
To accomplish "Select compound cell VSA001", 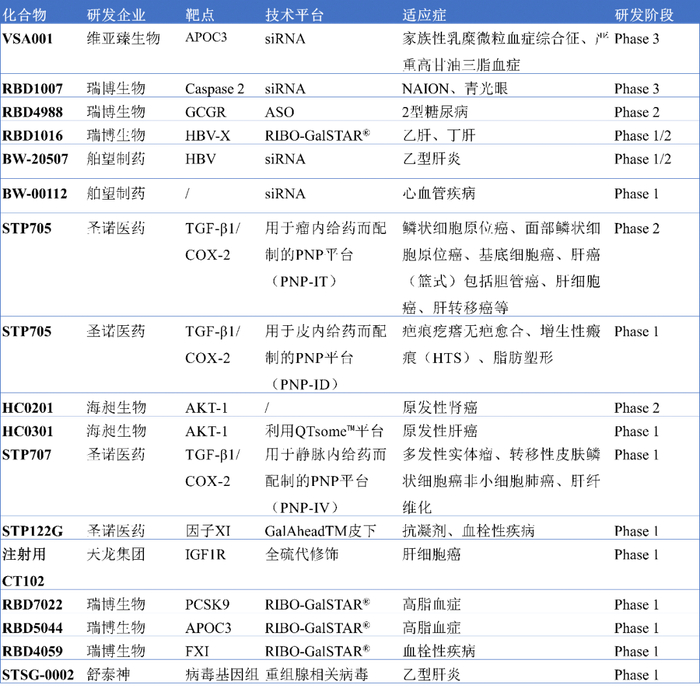I will [28, 38].
